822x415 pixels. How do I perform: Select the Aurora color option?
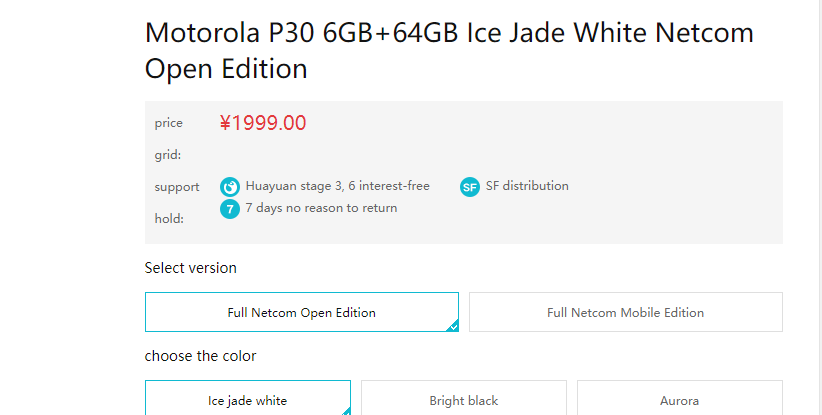679,400
